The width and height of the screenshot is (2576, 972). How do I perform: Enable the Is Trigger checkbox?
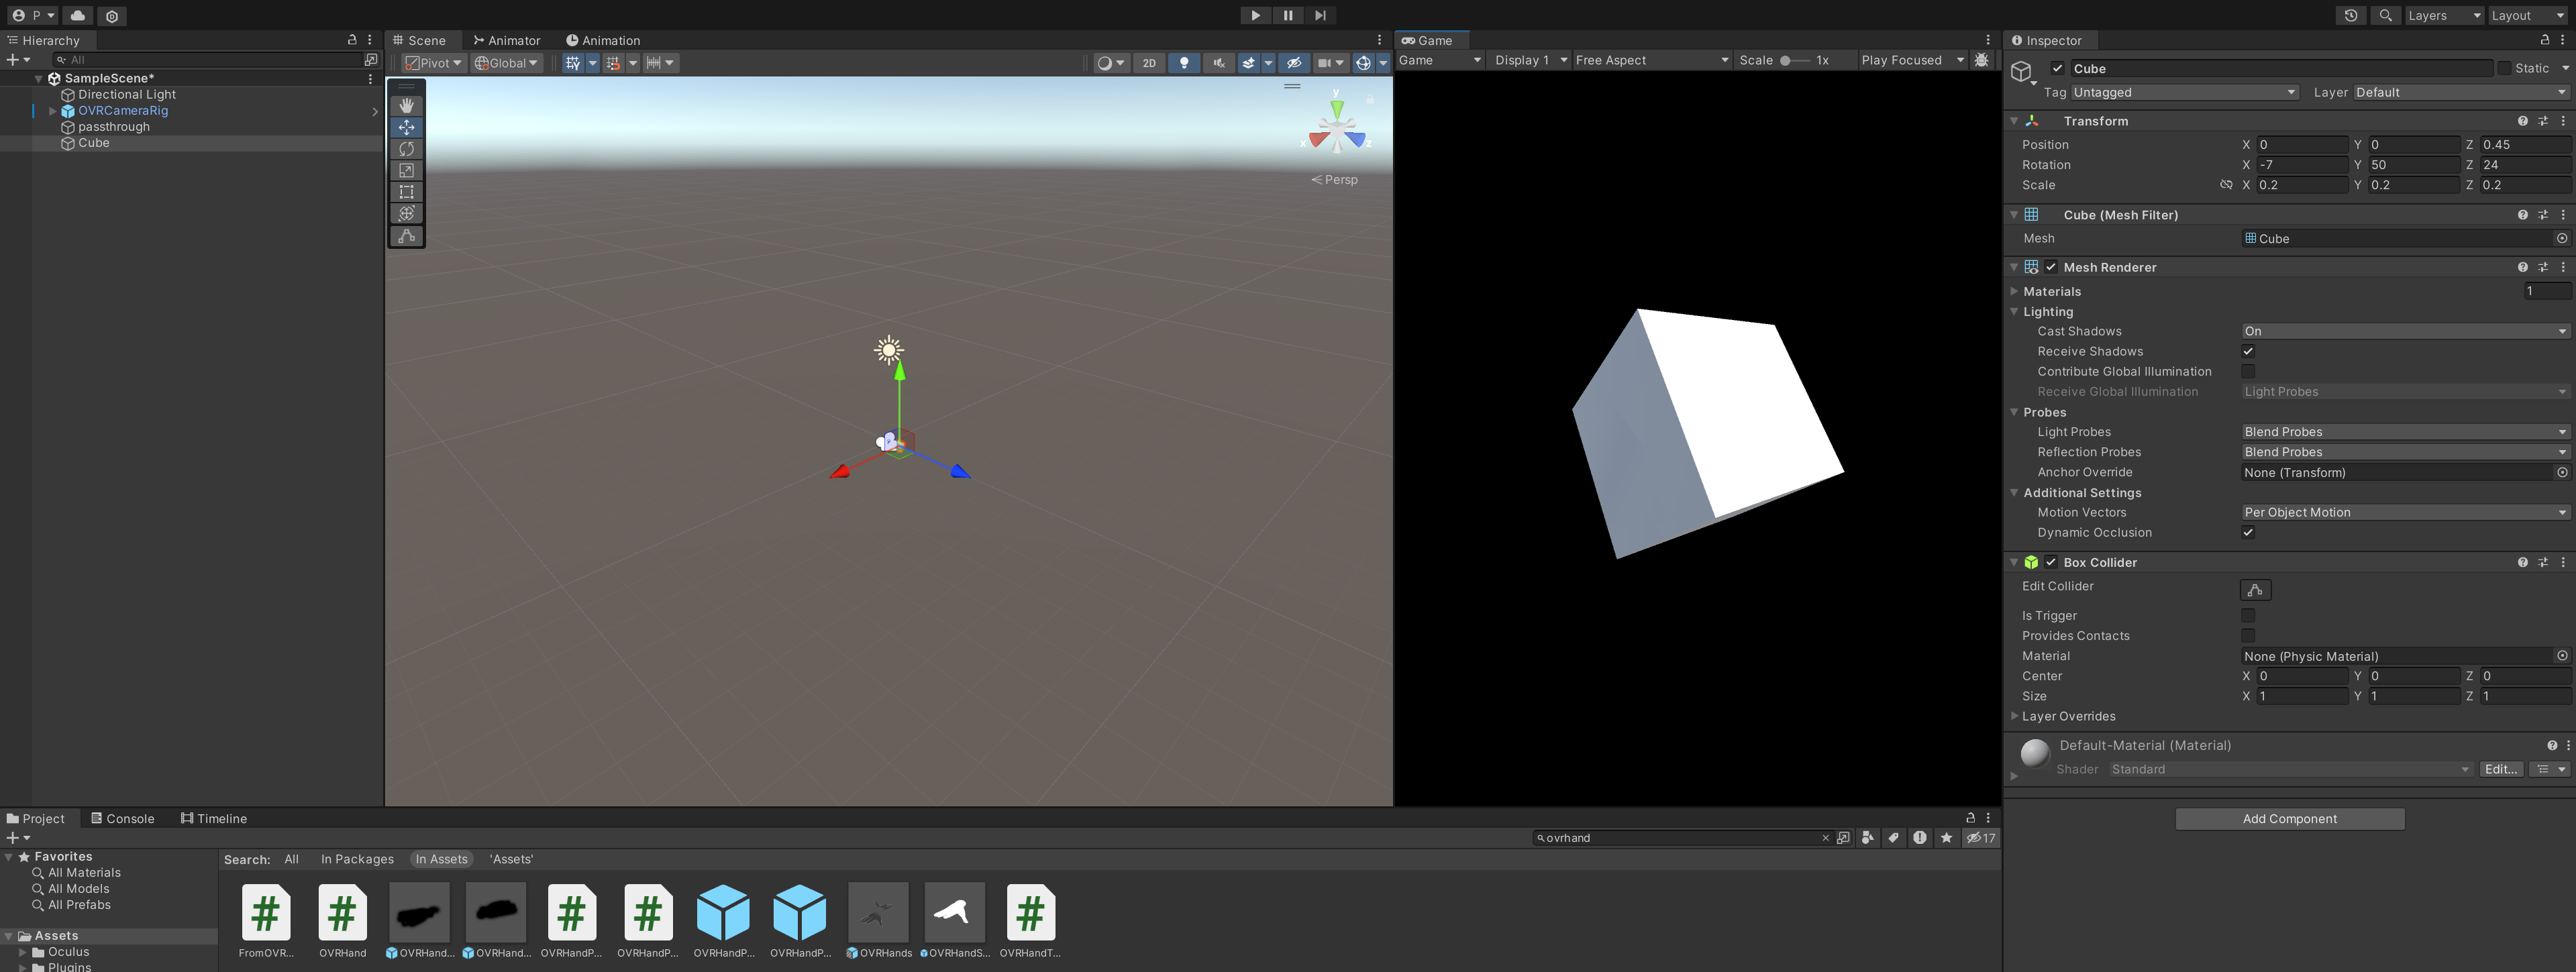pos(2248,615)
